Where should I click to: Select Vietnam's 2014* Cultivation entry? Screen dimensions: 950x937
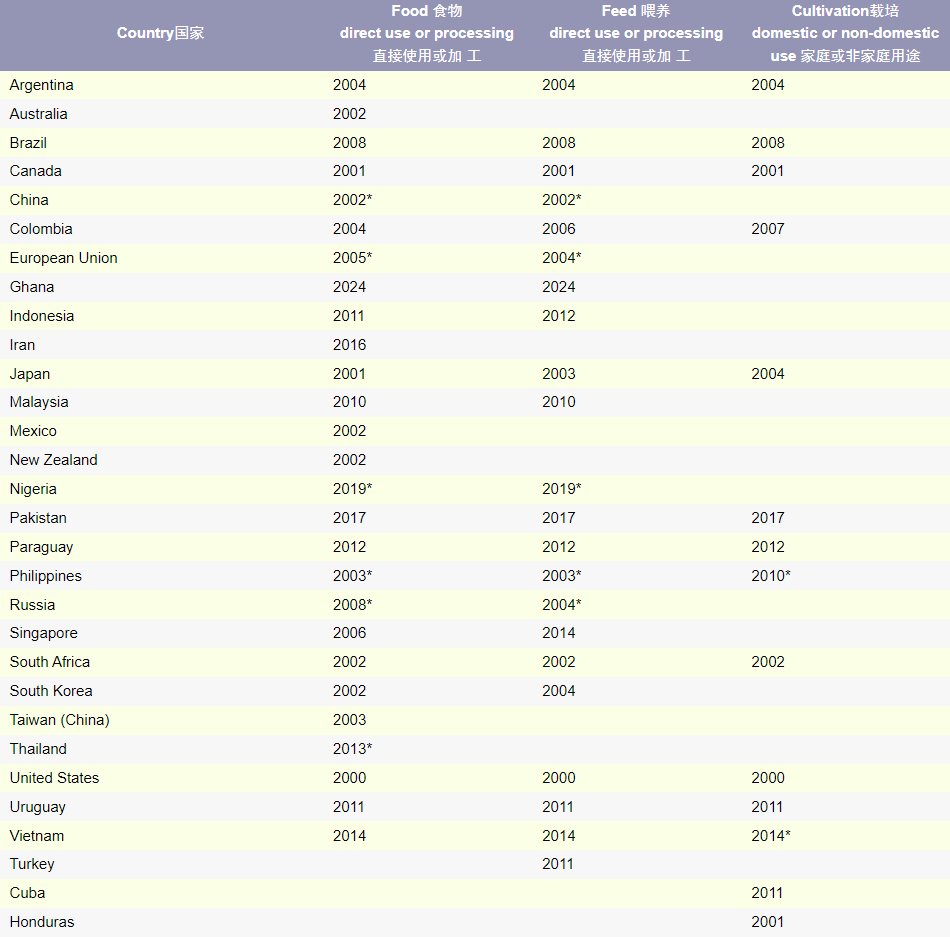point(771,836)
